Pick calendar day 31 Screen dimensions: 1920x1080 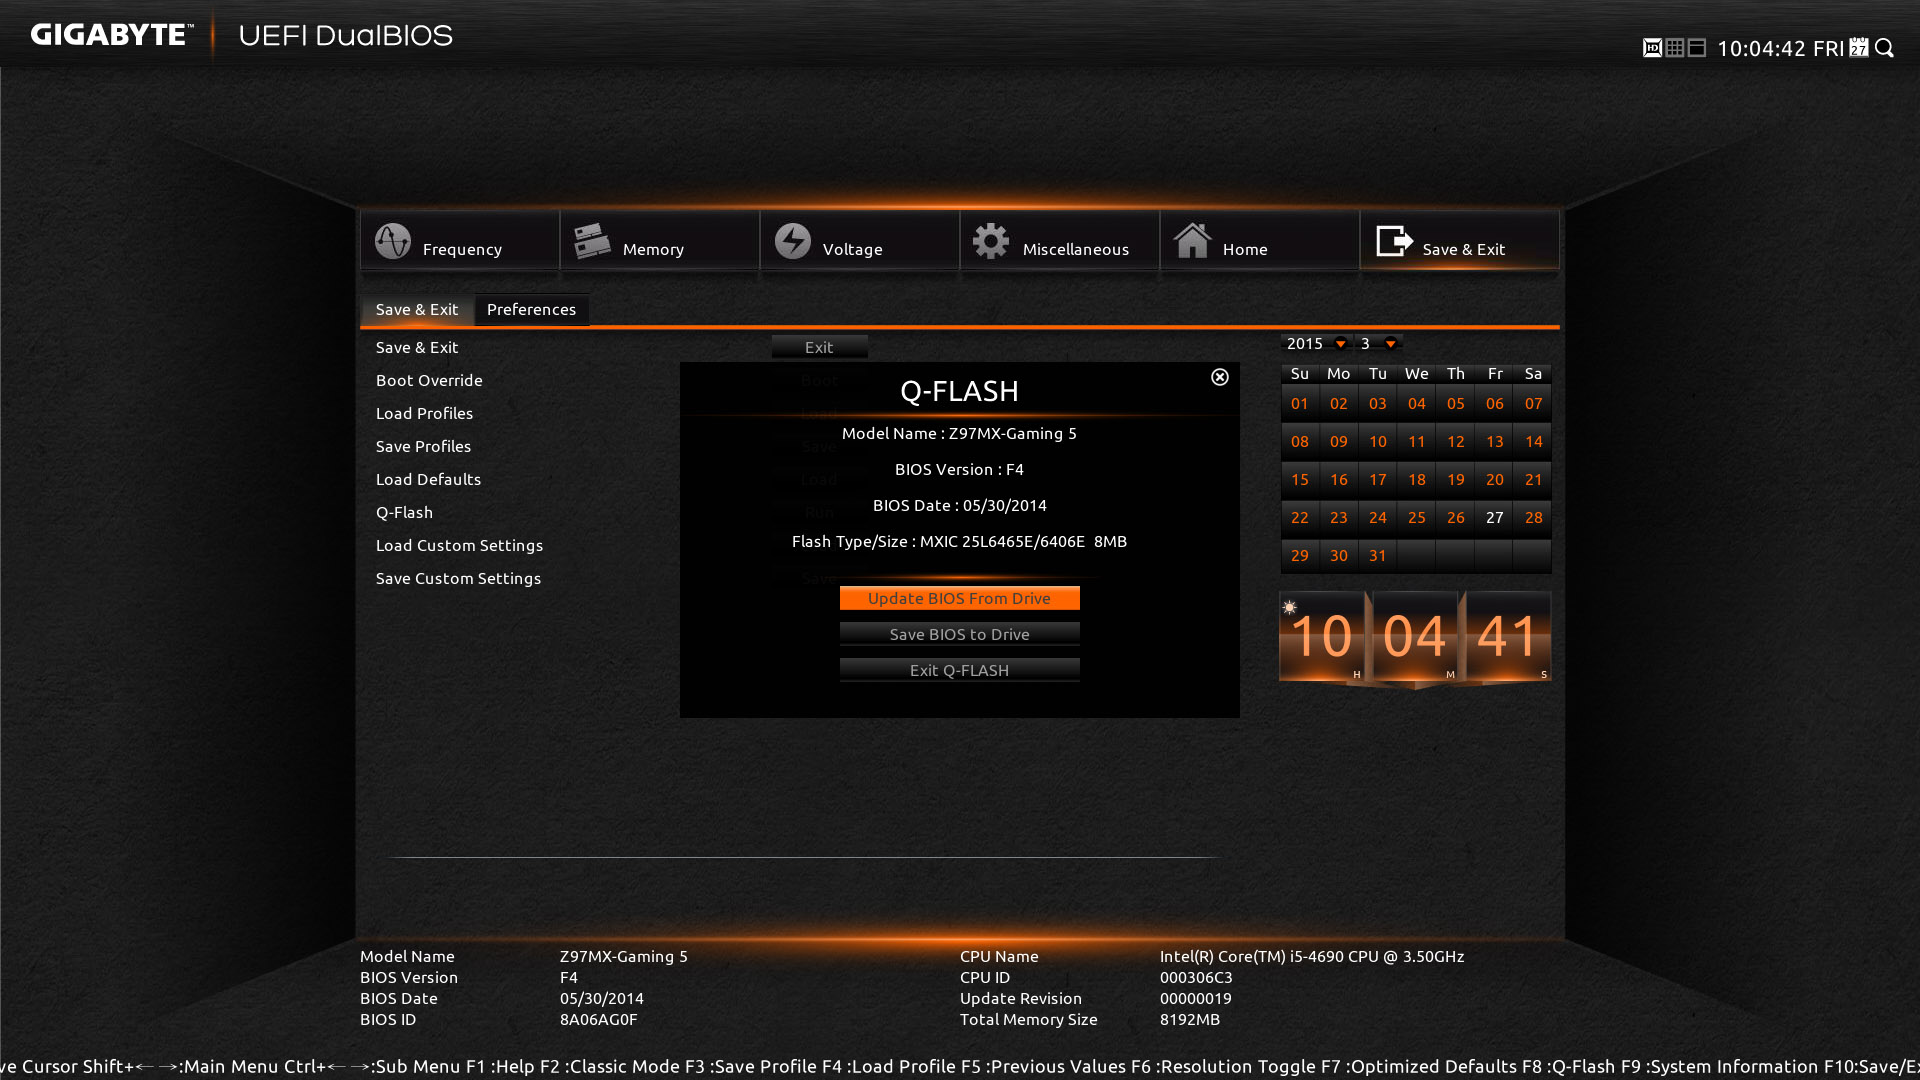pyautogui.click(x=1378, y=556)
